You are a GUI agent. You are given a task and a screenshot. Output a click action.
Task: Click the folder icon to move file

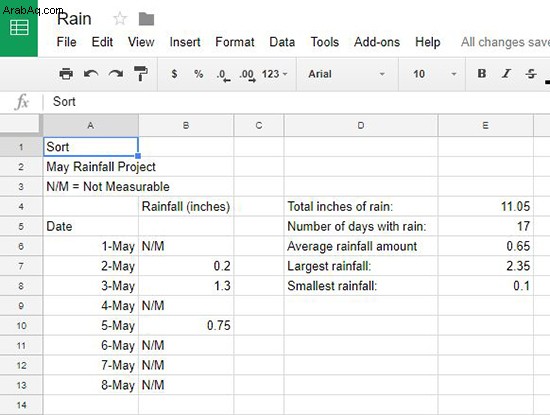[146, 19]
